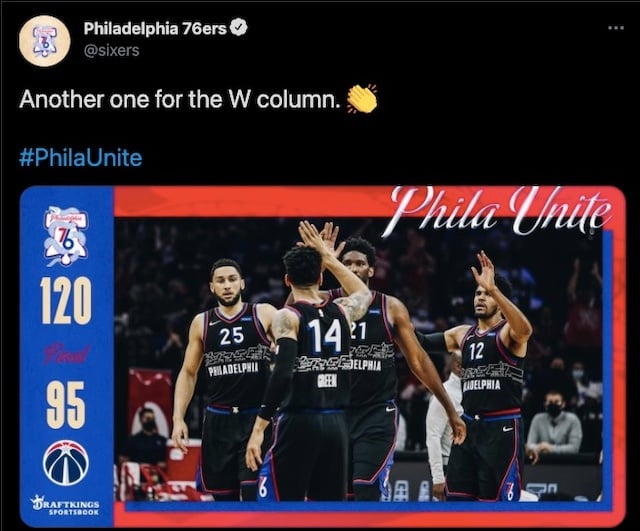Click the tweet text Another one for the W column
Image resolution: width=640 pixels, height=531 pixels.
180,99
